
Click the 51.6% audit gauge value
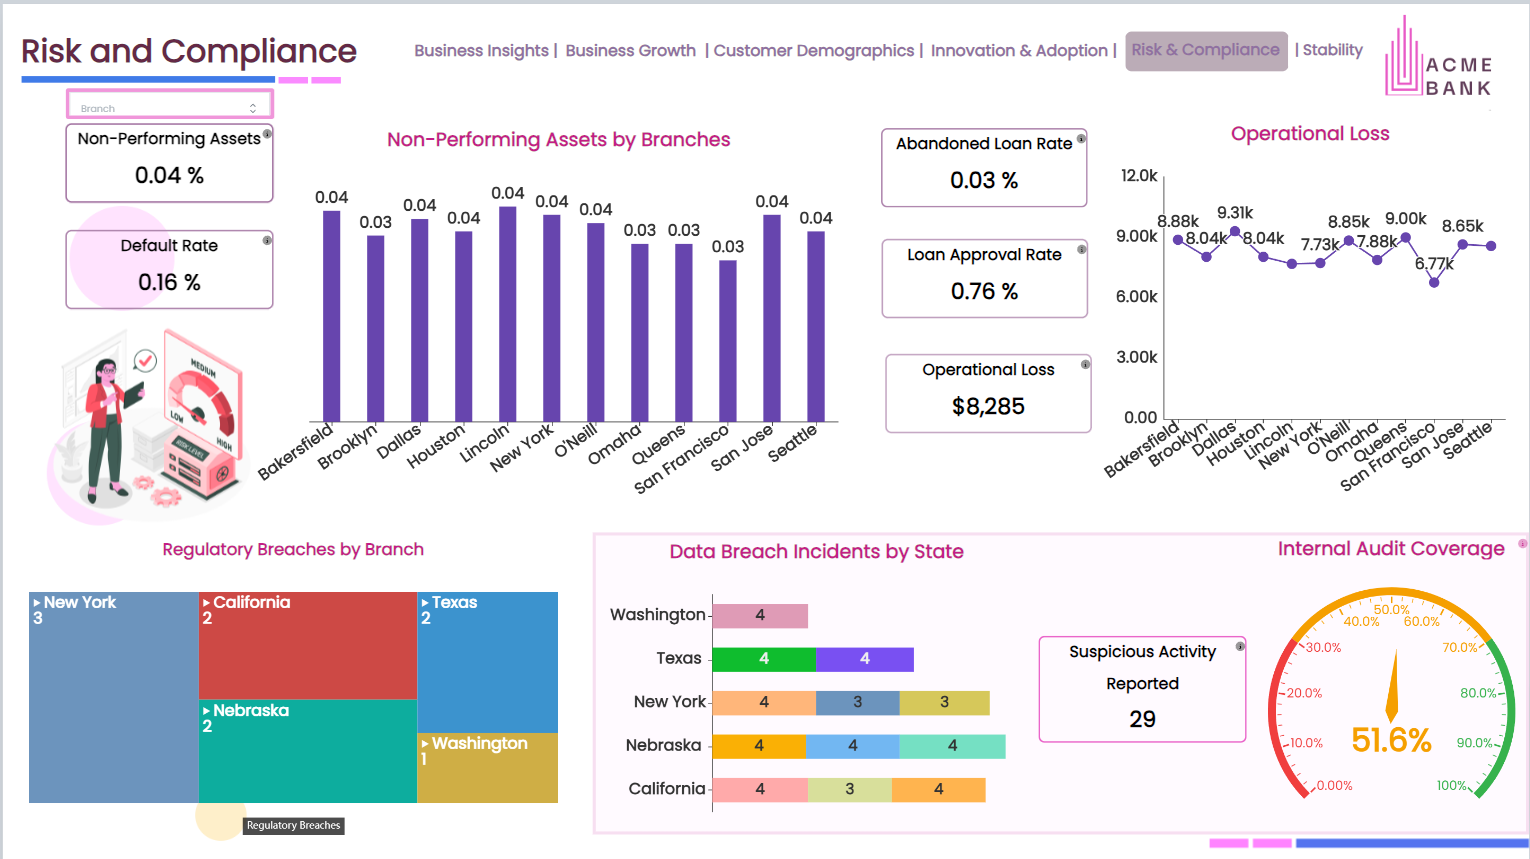point(1391,740)
